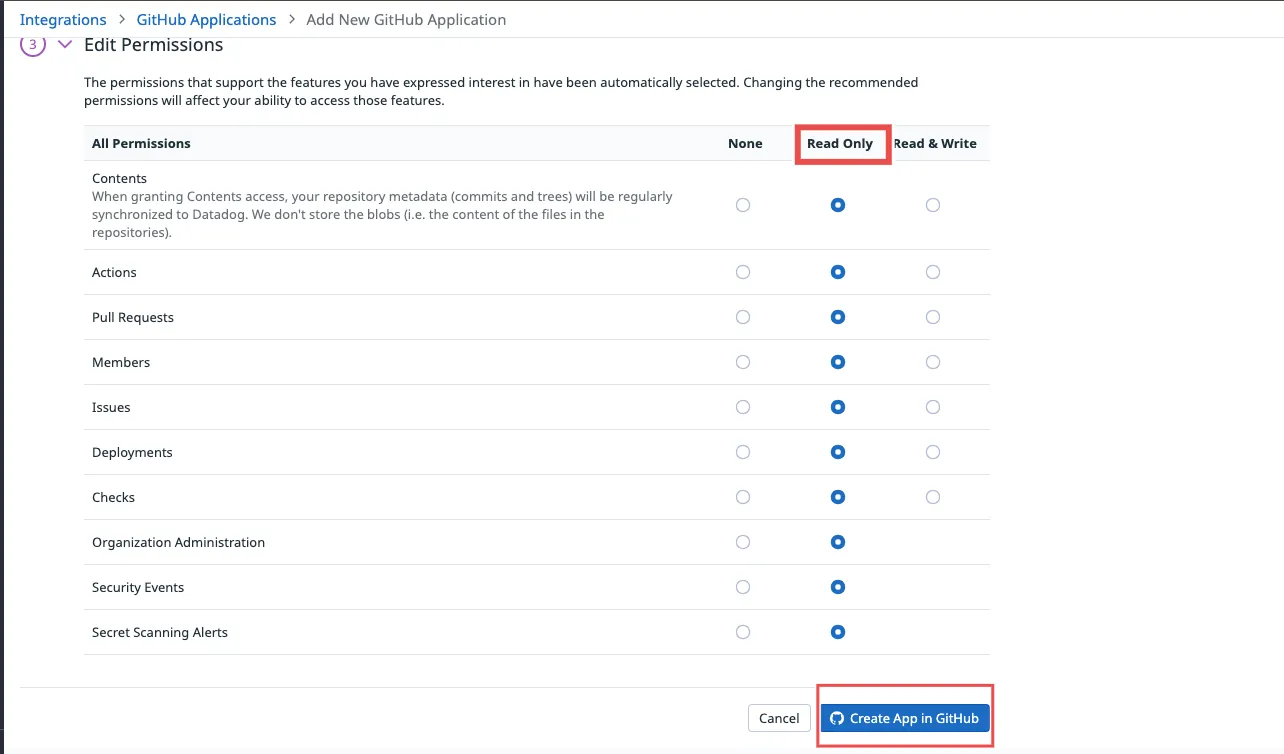Image resolution: width=1284 pixels, height=754 pixels.
Task: Grant Read & Write for Actions
Action: (933, 272)
